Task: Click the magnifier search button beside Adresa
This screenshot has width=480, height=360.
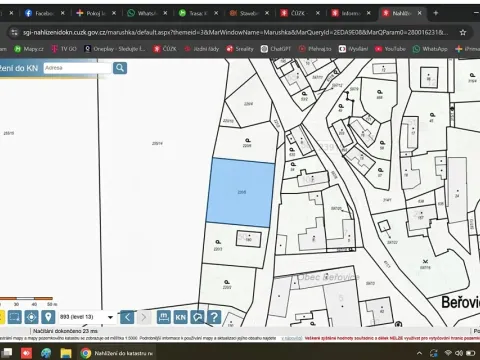Action: tap(120, 68)
